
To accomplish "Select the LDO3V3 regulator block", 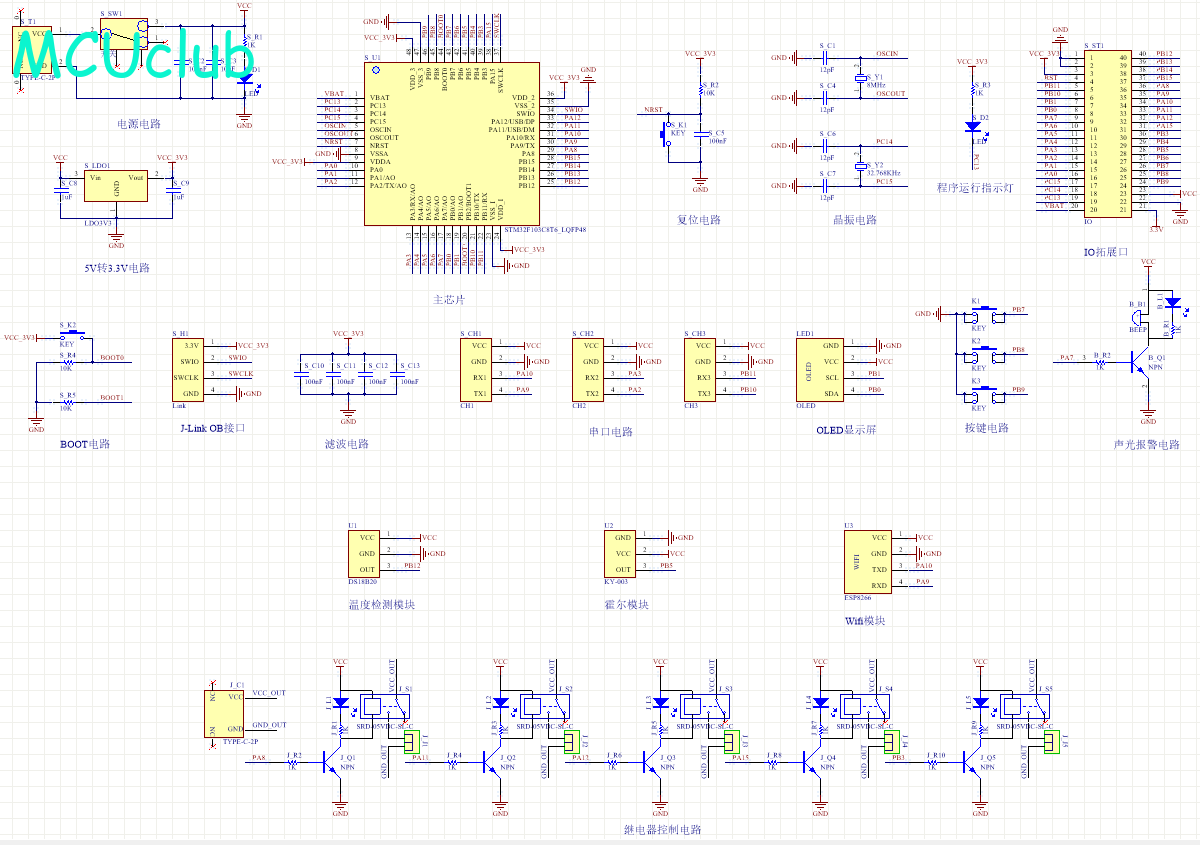I will click(x=116, y=186).
